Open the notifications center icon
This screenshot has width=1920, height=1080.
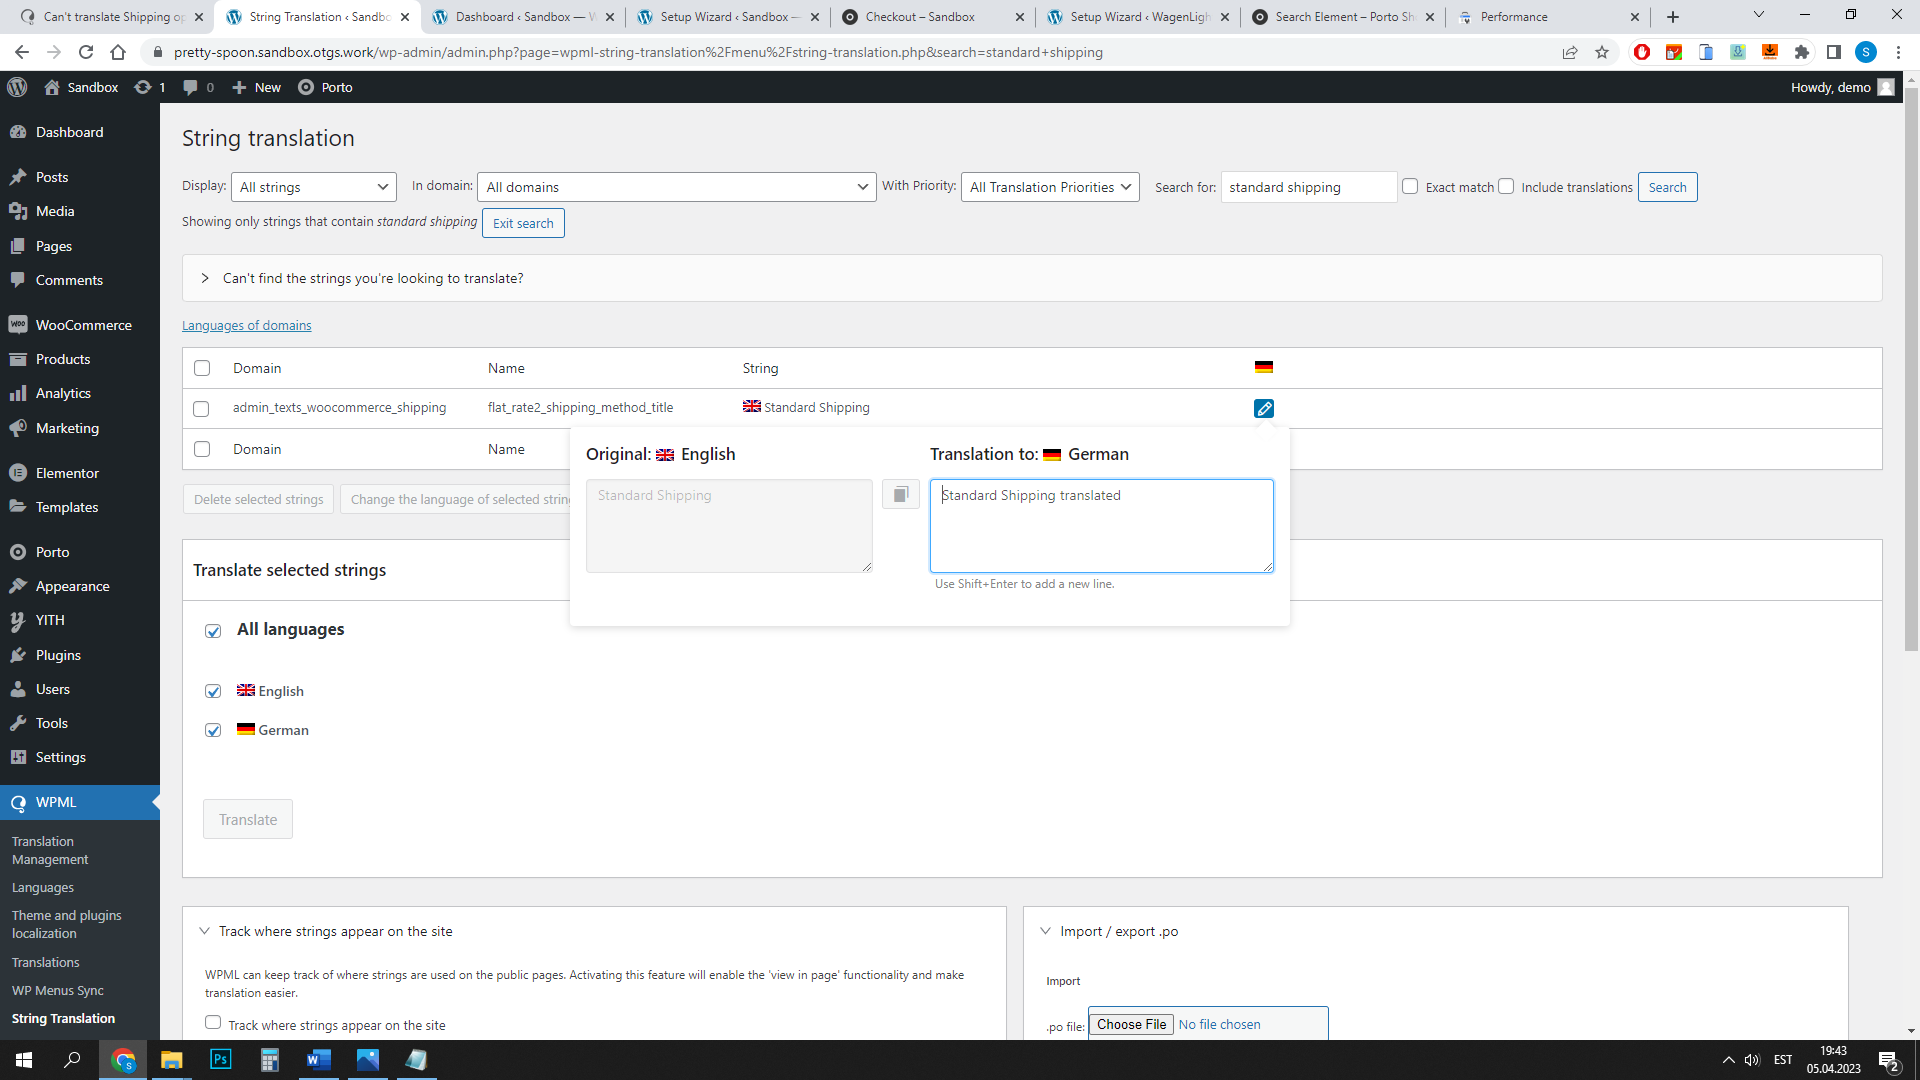click(x=1889, y=1060)
